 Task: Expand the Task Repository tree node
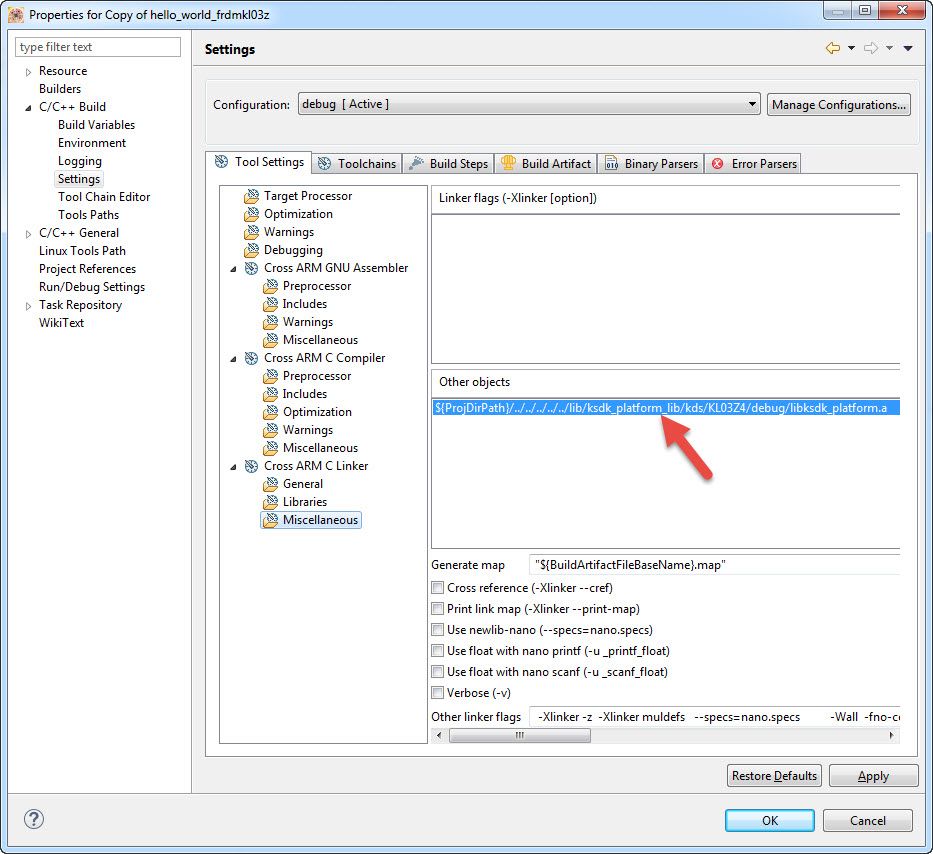tap(28, 306)
